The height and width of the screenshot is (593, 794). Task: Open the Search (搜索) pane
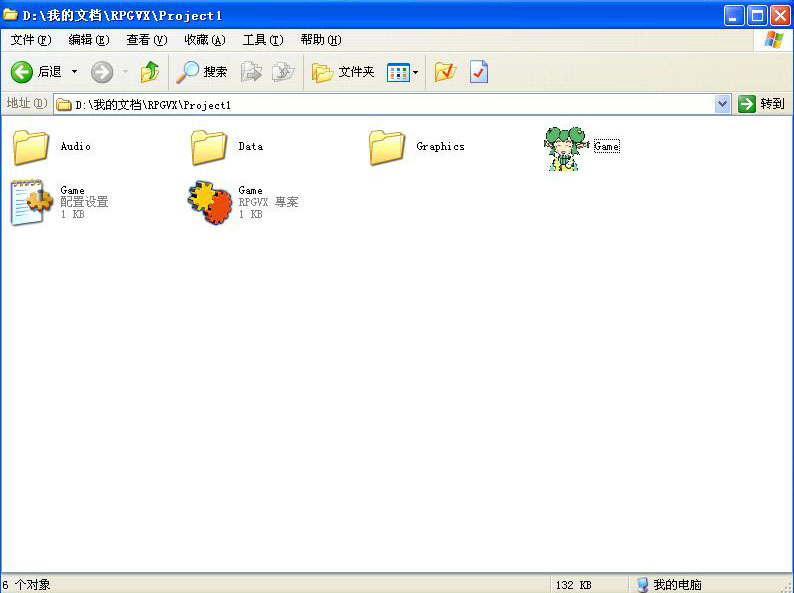point(202,72)
